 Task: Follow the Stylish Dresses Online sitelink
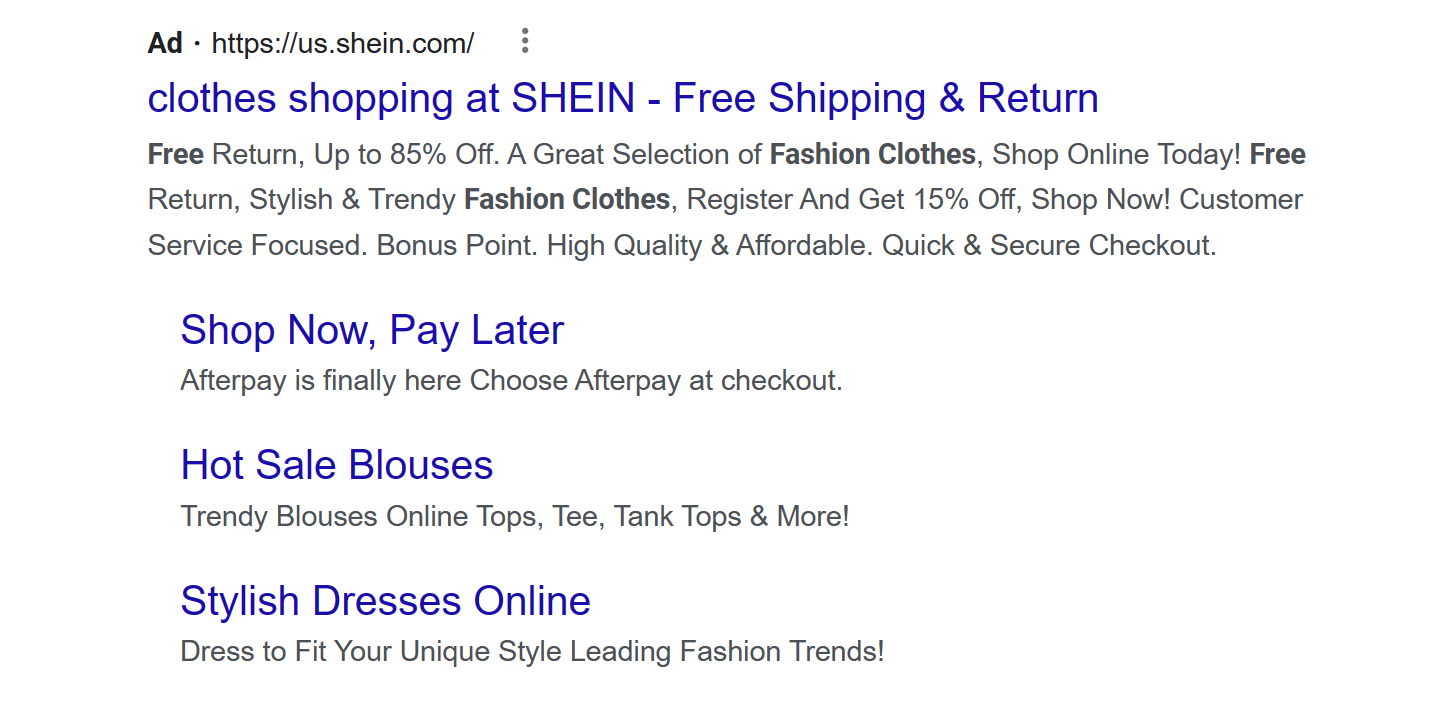[x=385, y=601]
